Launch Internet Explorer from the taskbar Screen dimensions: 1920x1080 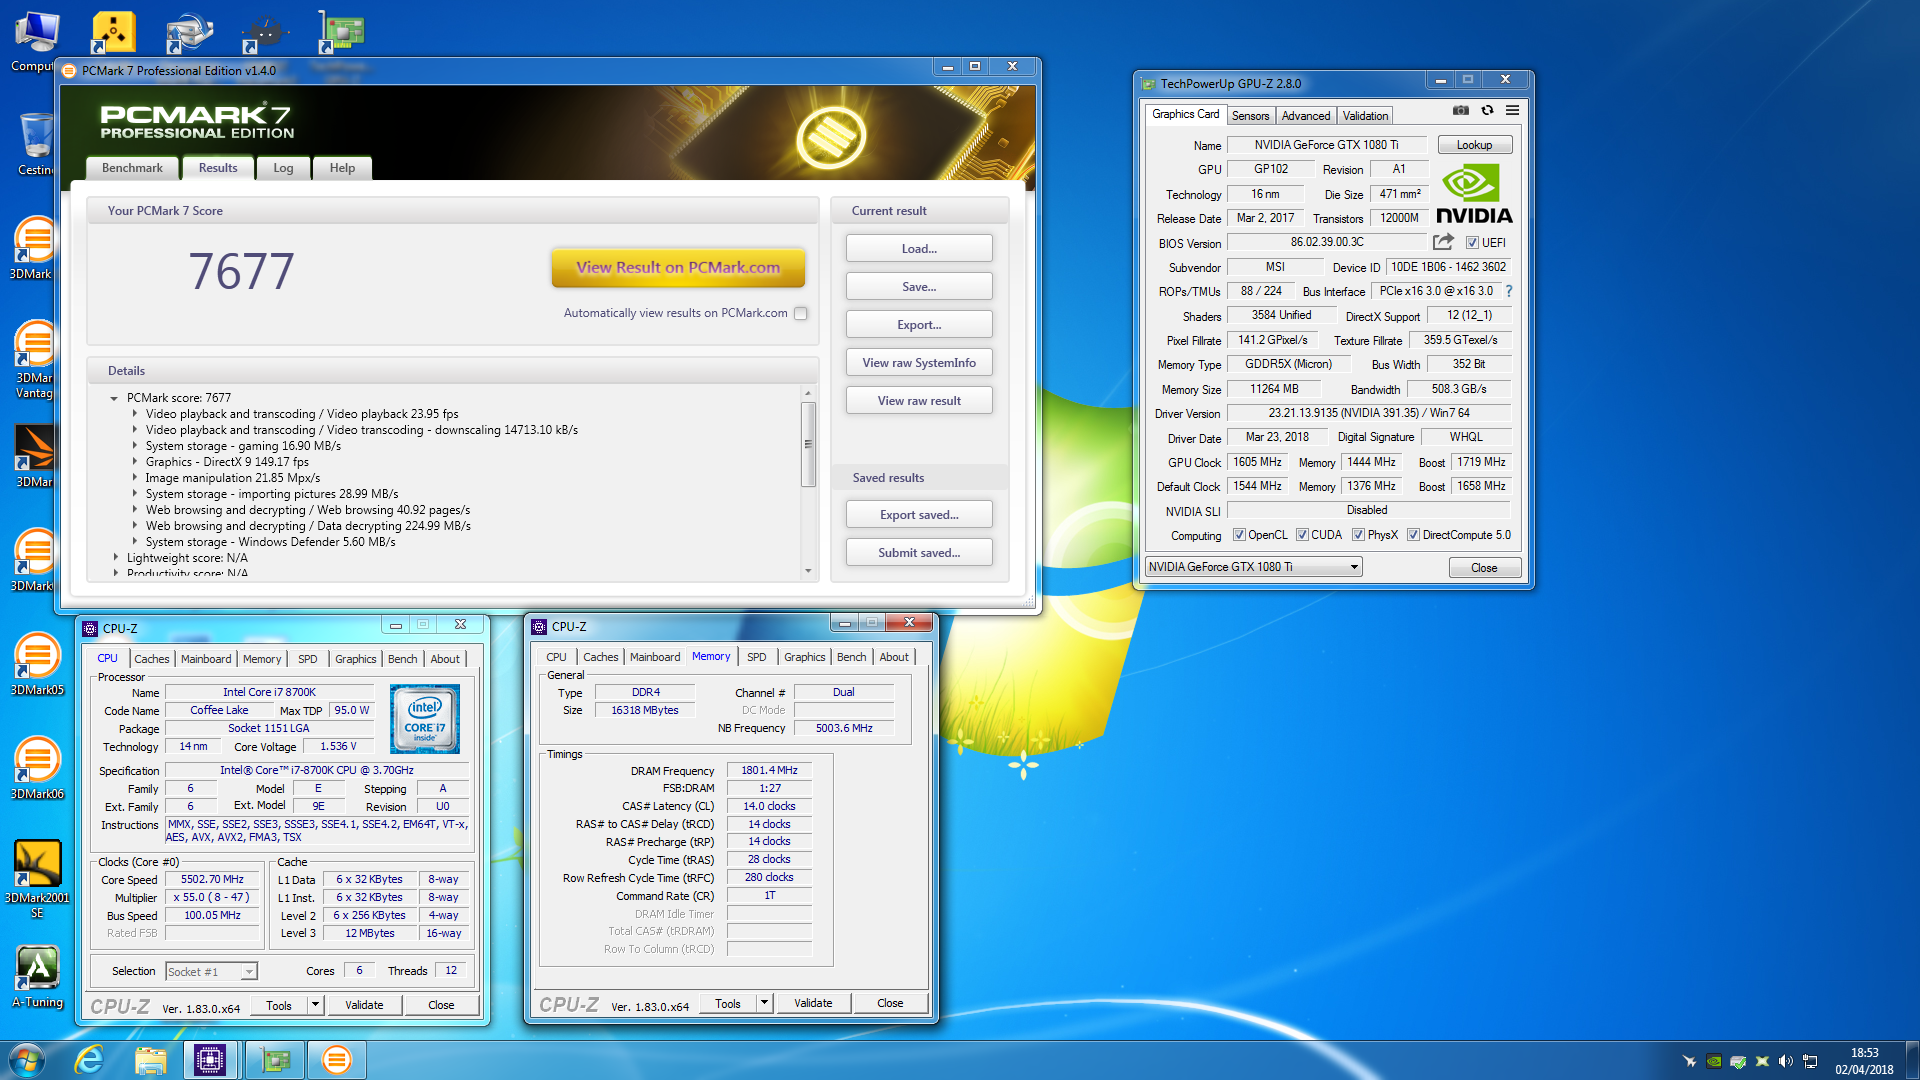pos(90,1060)
